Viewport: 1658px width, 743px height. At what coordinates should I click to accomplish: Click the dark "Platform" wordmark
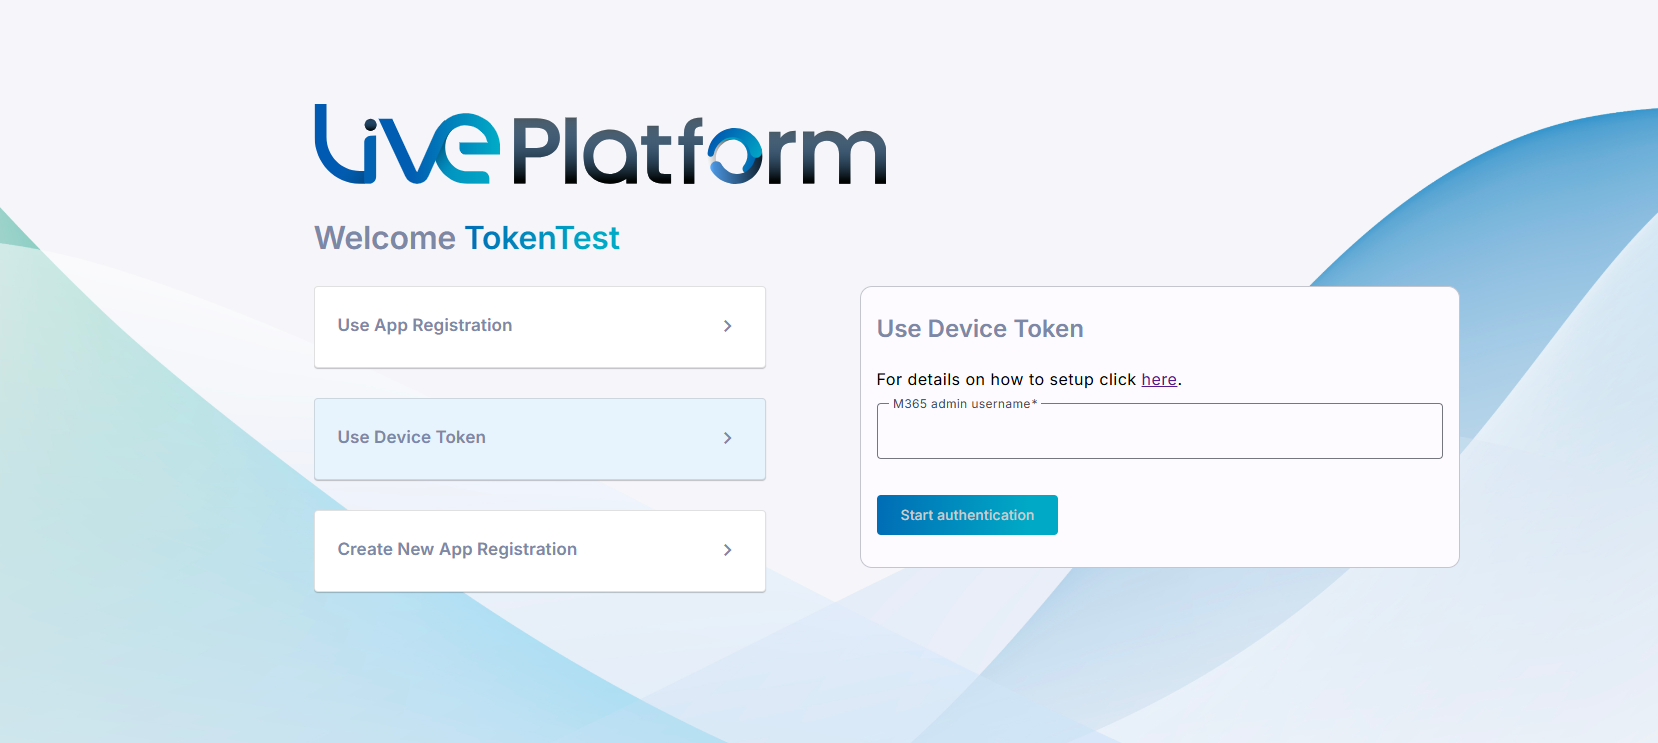[699, 151]
